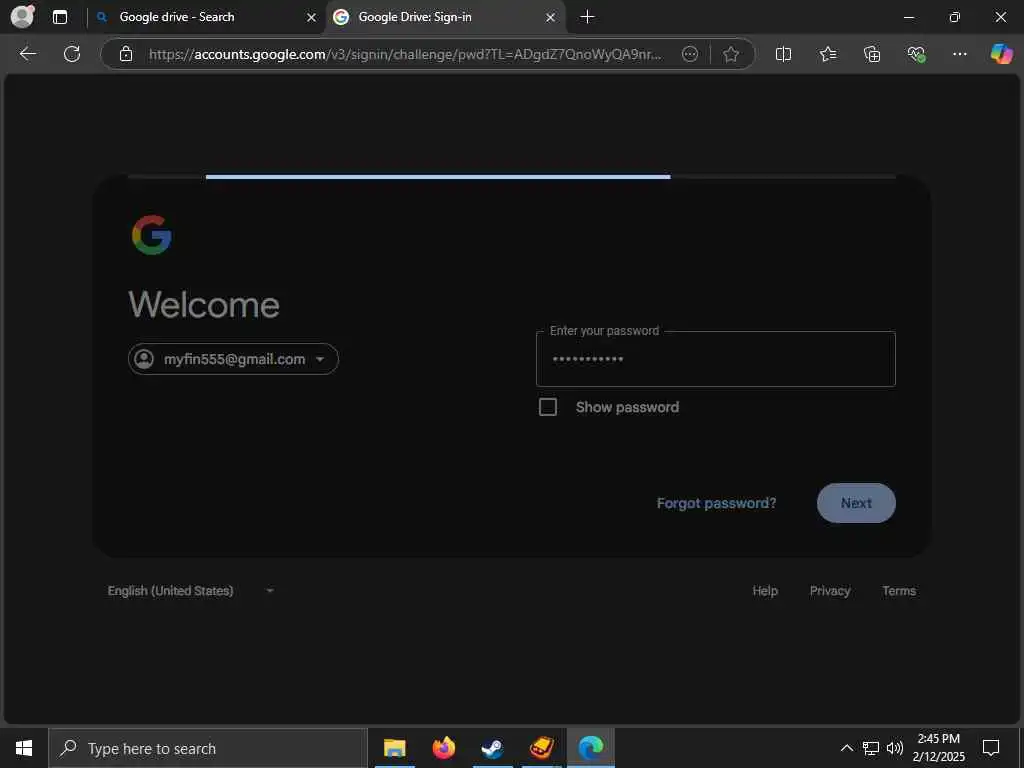Minimize the Edge browser window
Screen dimensions: 1024x768
tap(908, 18)
